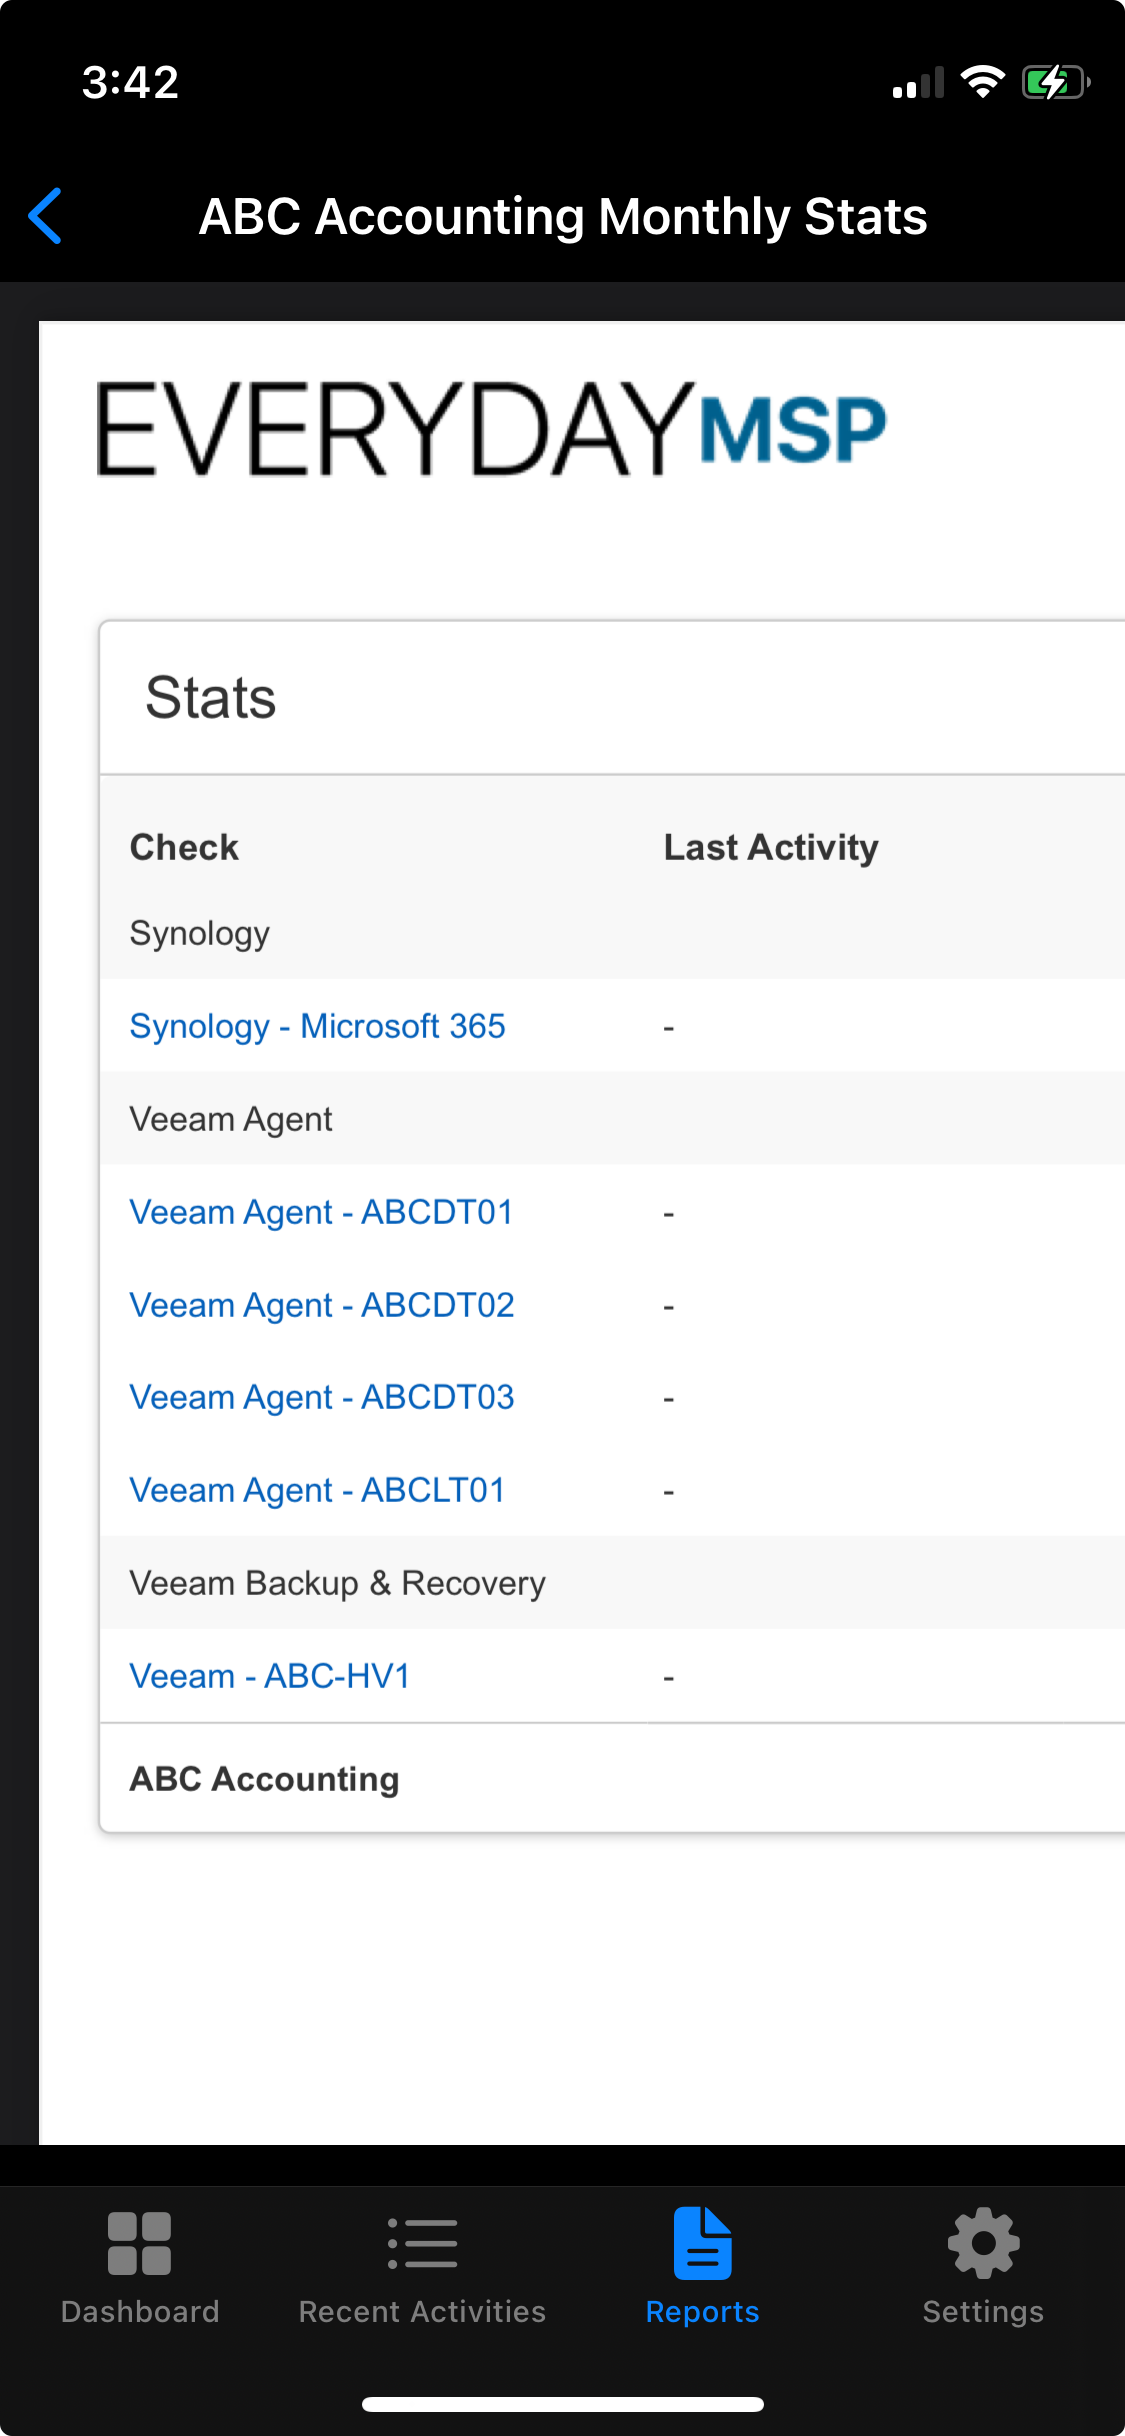Tap the home indicator bar

click(x=563, y=2404)
